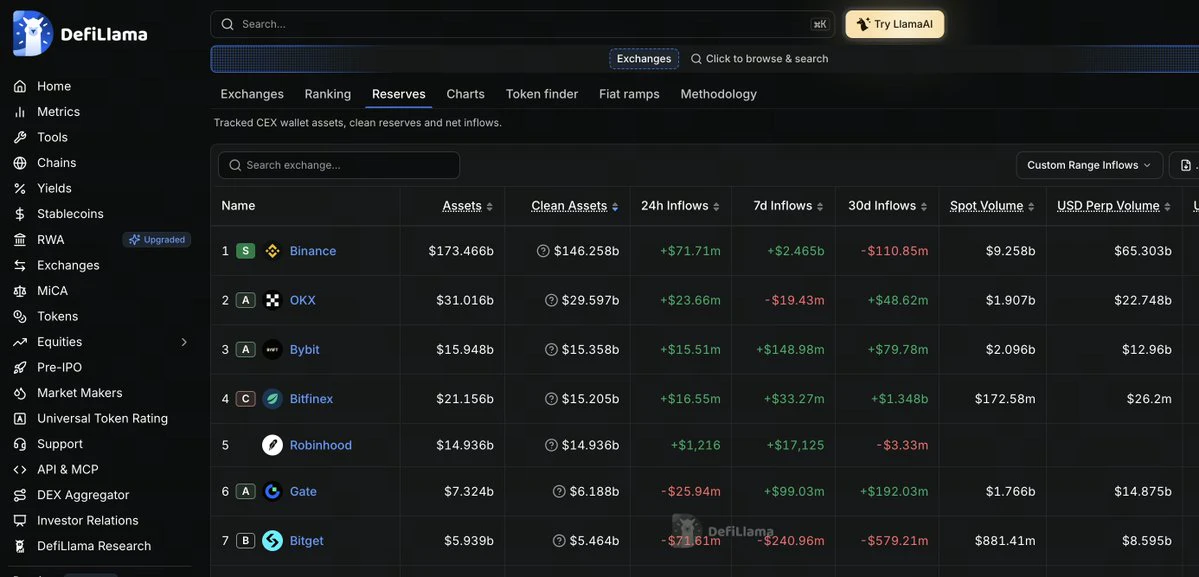The image size is (1199, 577).
Task: Sort table by Spot Volume column
Action: [x=993, y=206]
